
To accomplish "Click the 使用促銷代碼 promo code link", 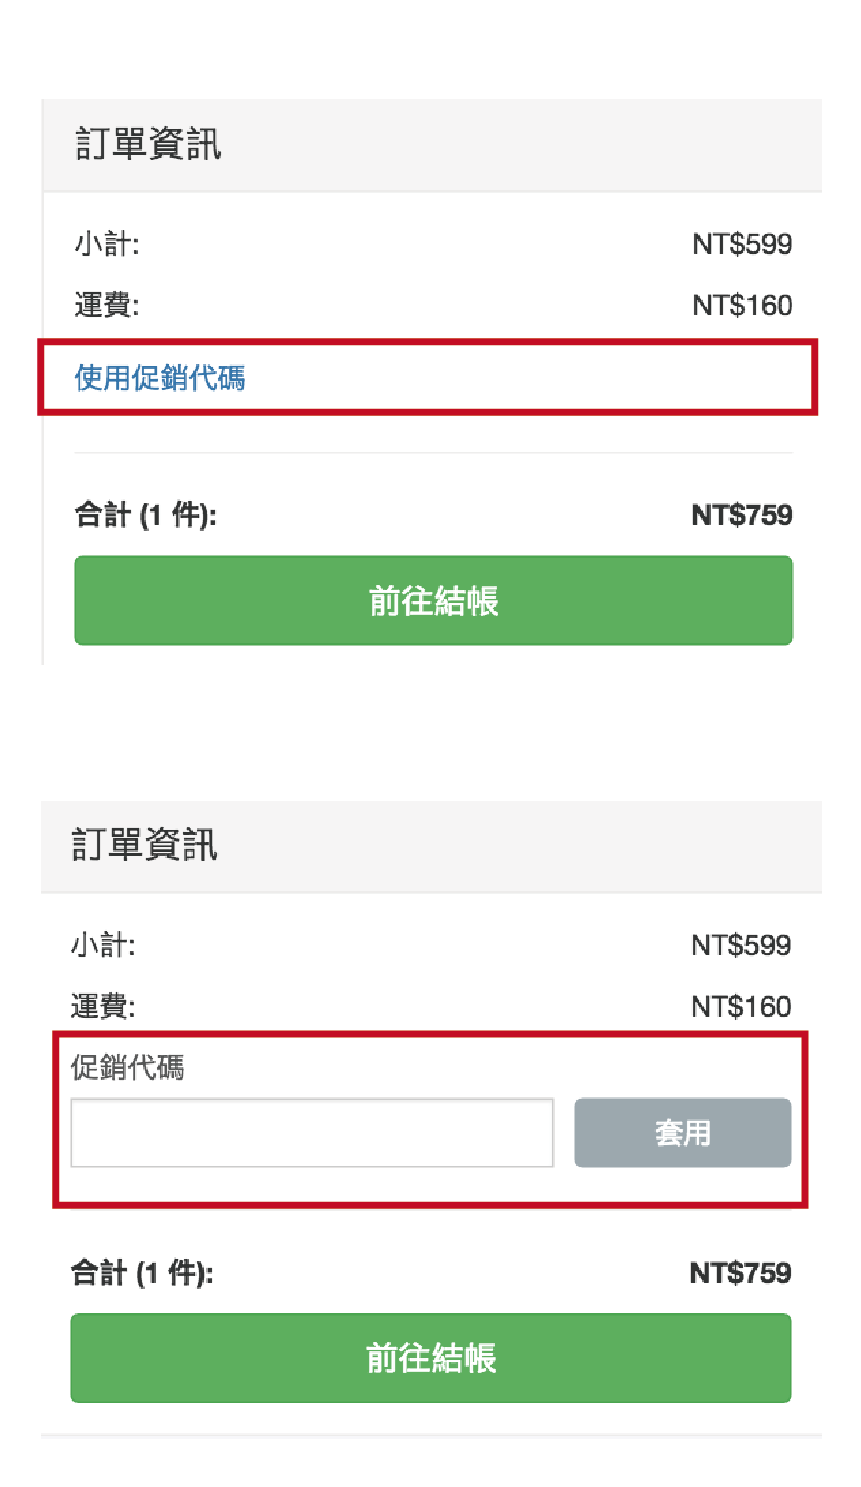I will point(160,378).
